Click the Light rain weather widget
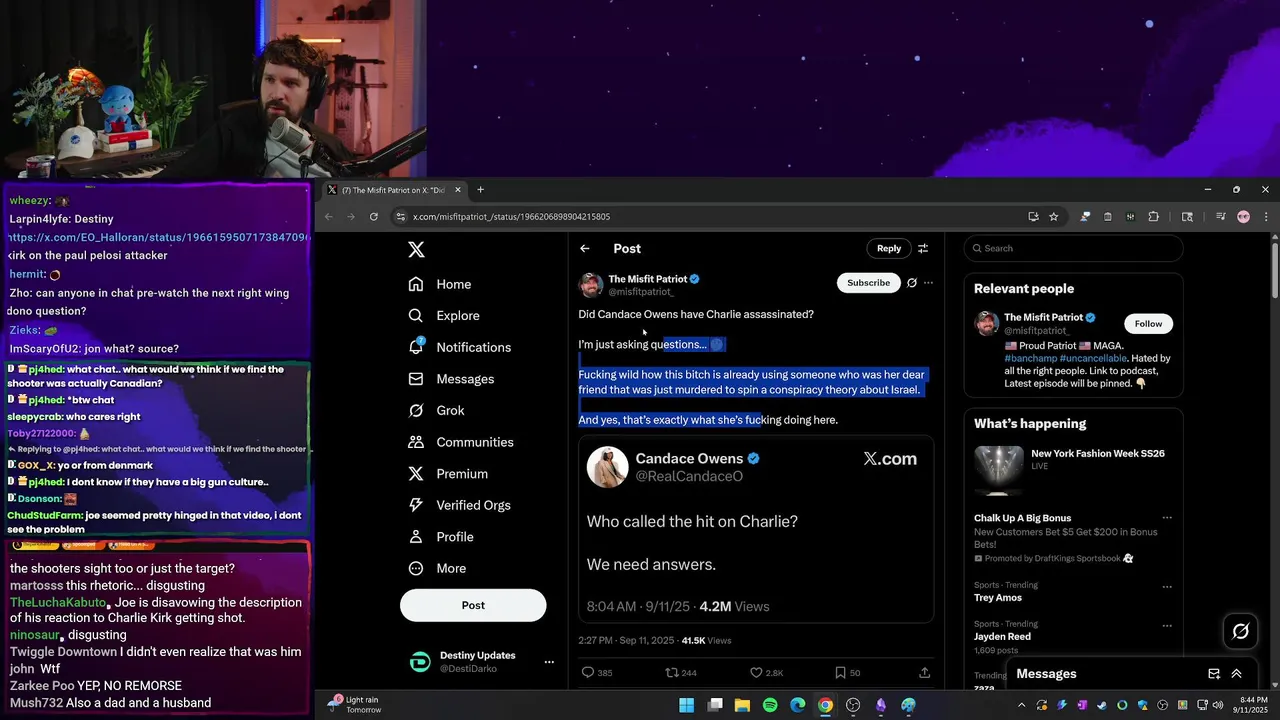Viewport: 1280px width, 720px height. pyautogui.click(x=356, y=705)
